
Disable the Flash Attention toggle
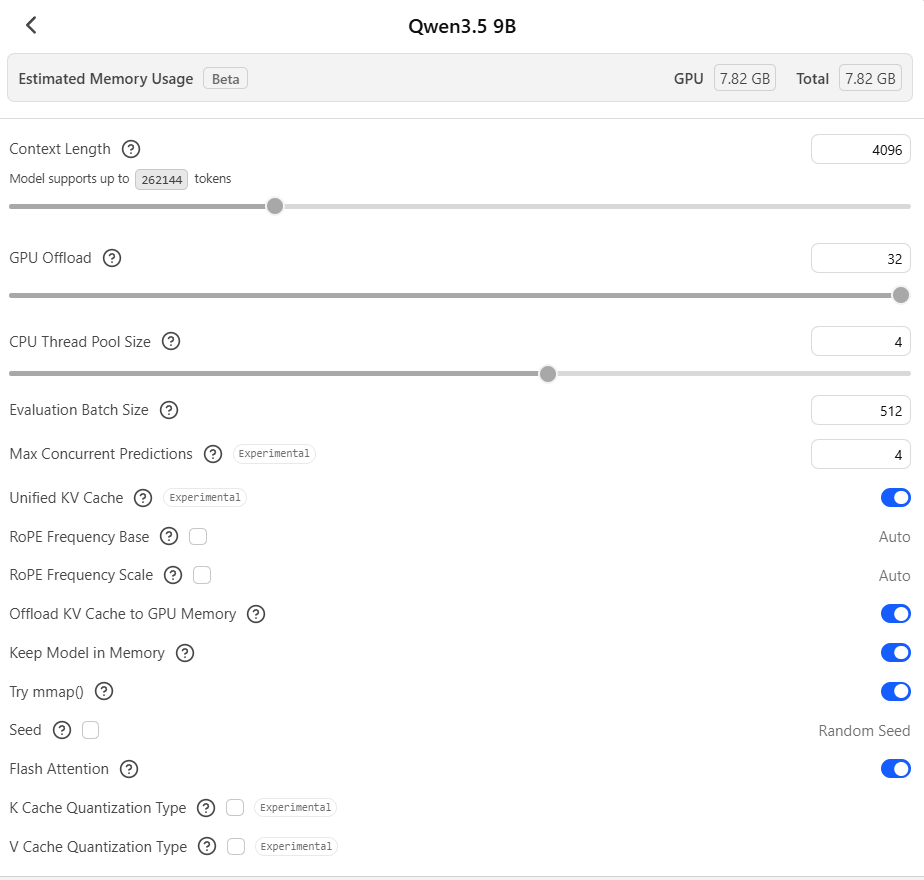click(895, 769)
